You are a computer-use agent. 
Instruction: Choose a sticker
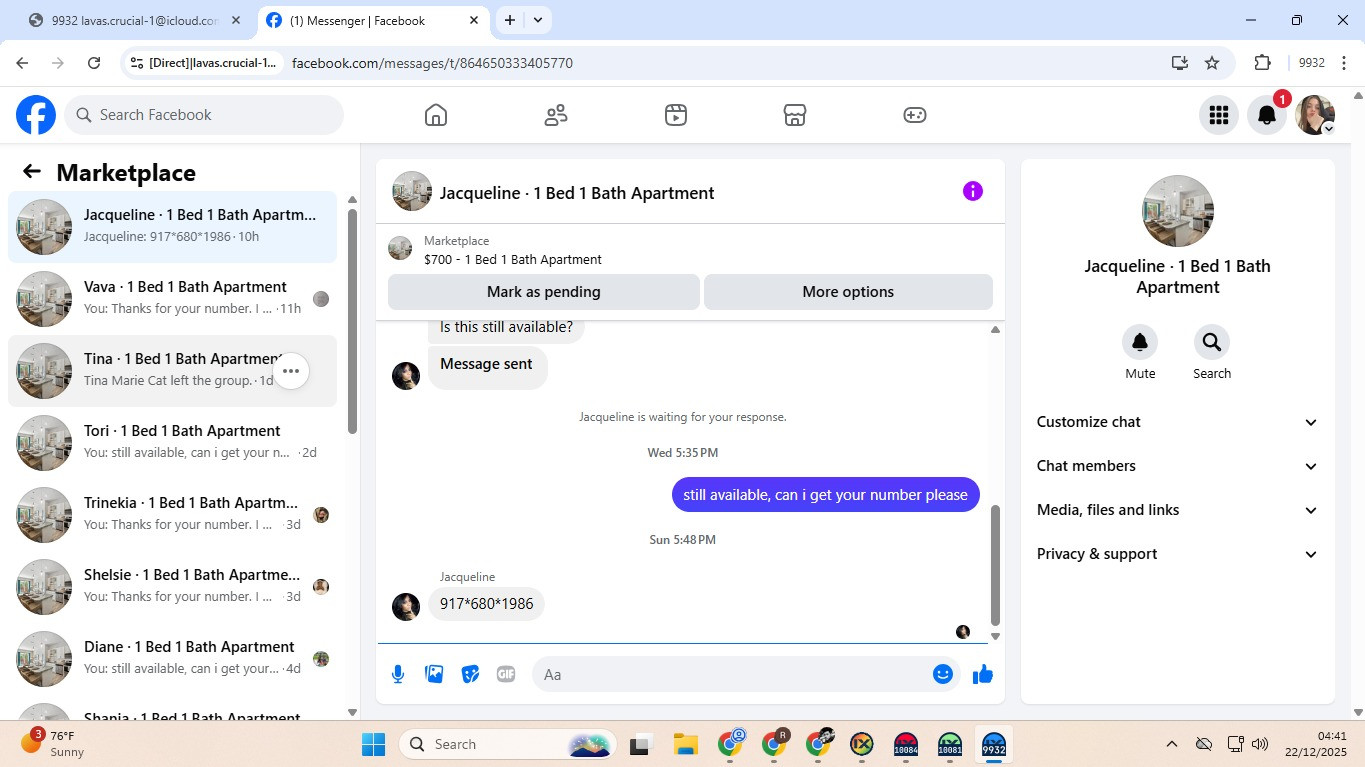coord(470,674)
